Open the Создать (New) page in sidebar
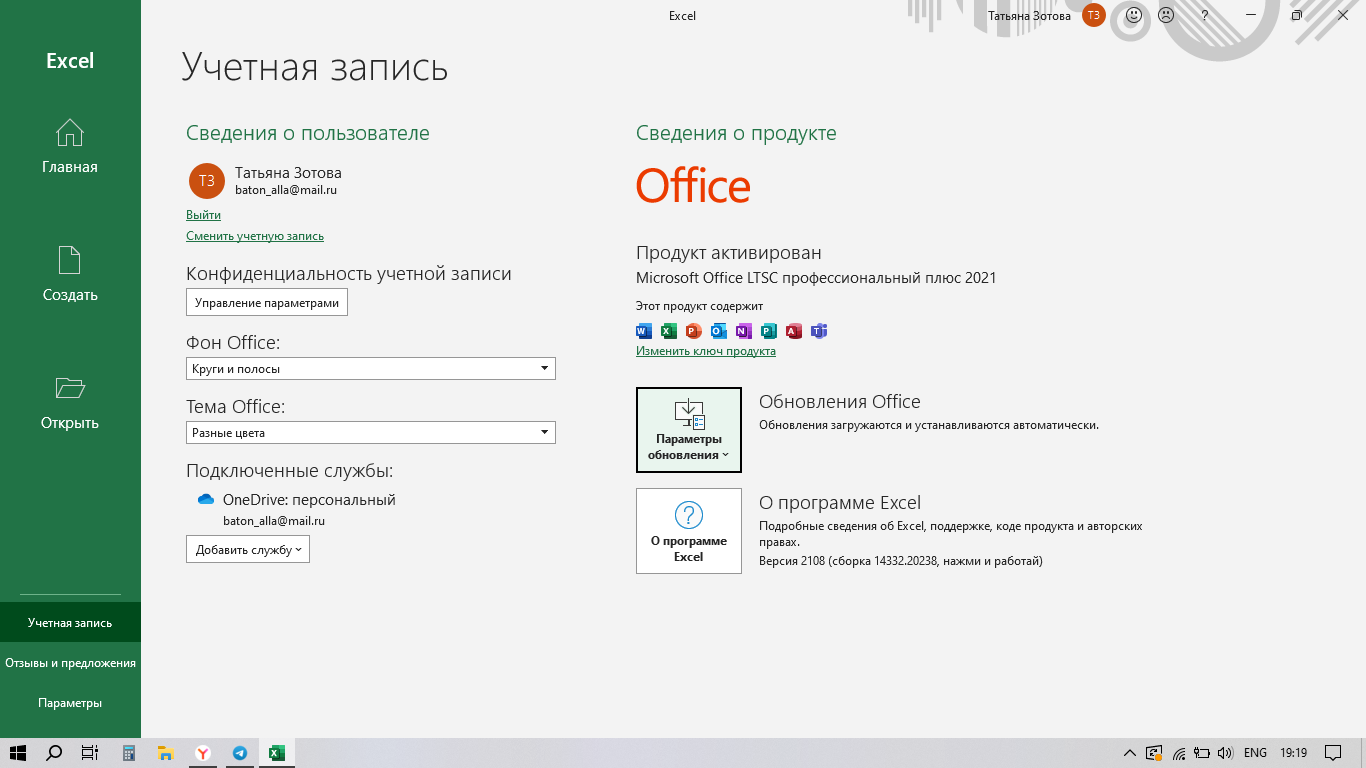 tap(70, 274)
